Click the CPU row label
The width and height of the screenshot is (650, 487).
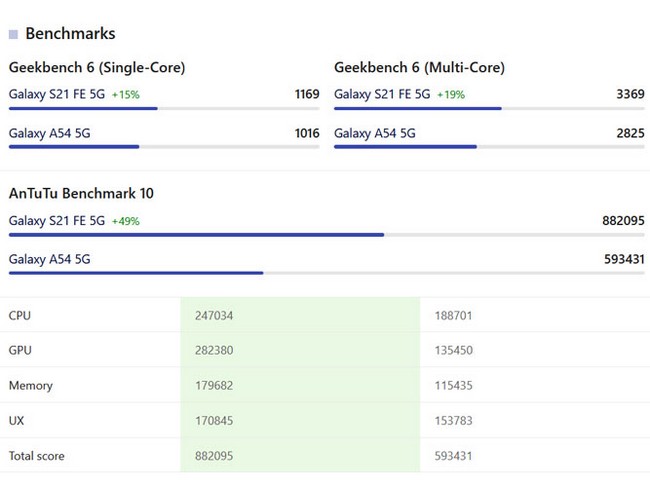click(x=19, y=316)
